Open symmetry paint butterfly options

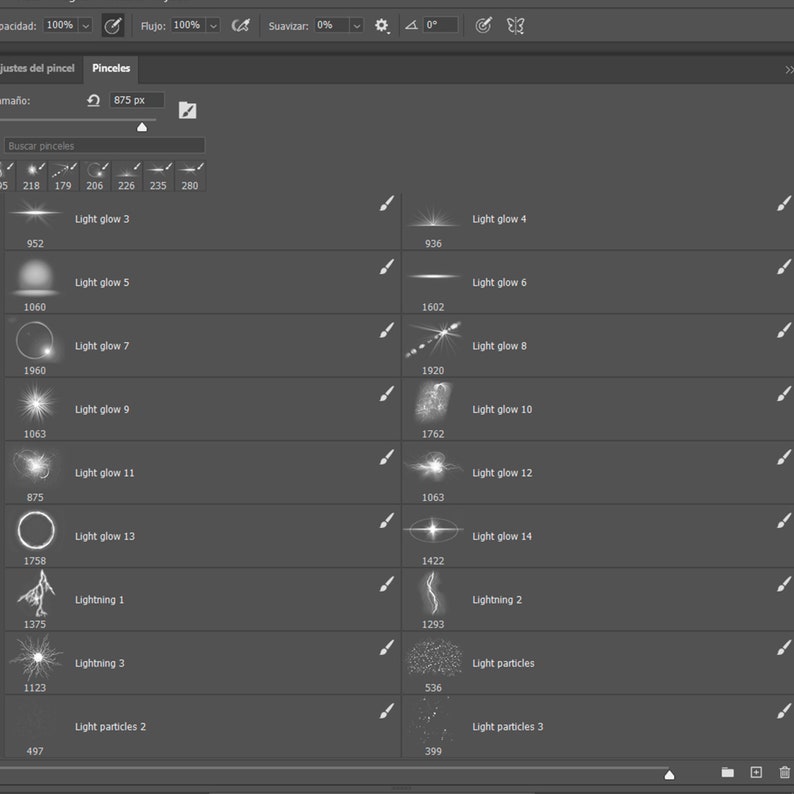(x=515, y=25)
